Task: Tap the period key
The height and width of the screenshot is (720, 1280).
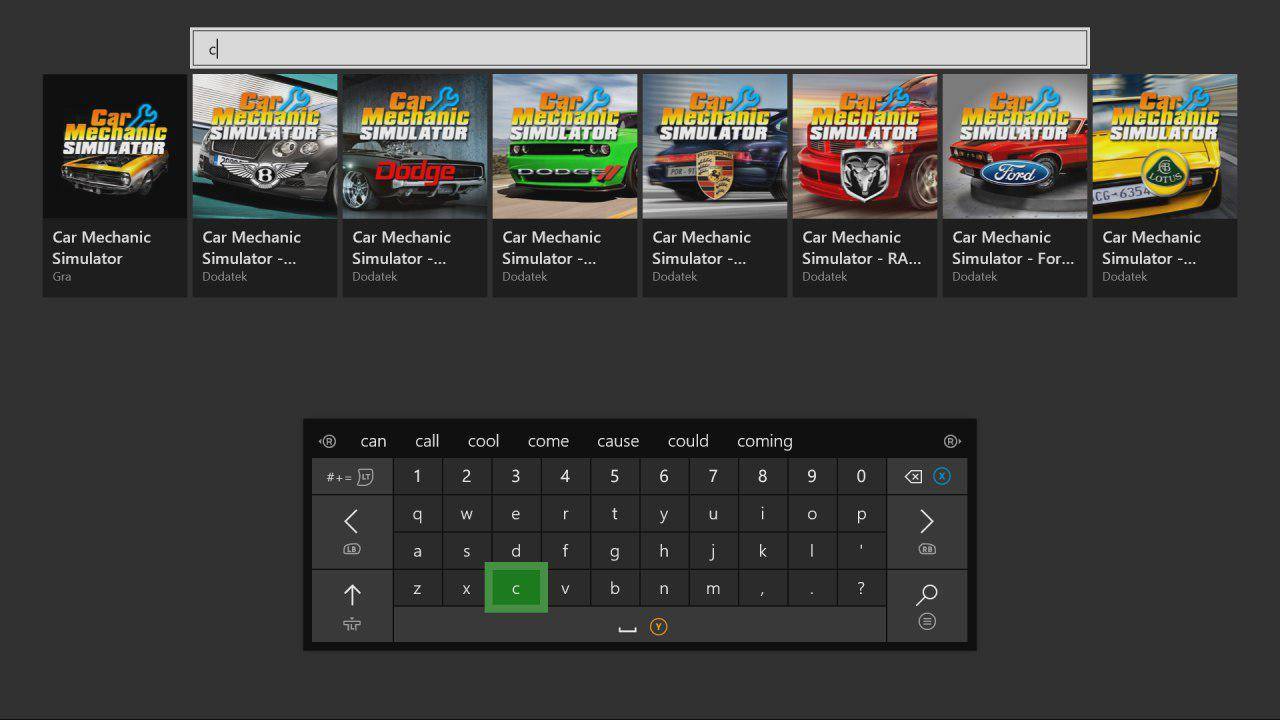Action: [x=811, y=588]
